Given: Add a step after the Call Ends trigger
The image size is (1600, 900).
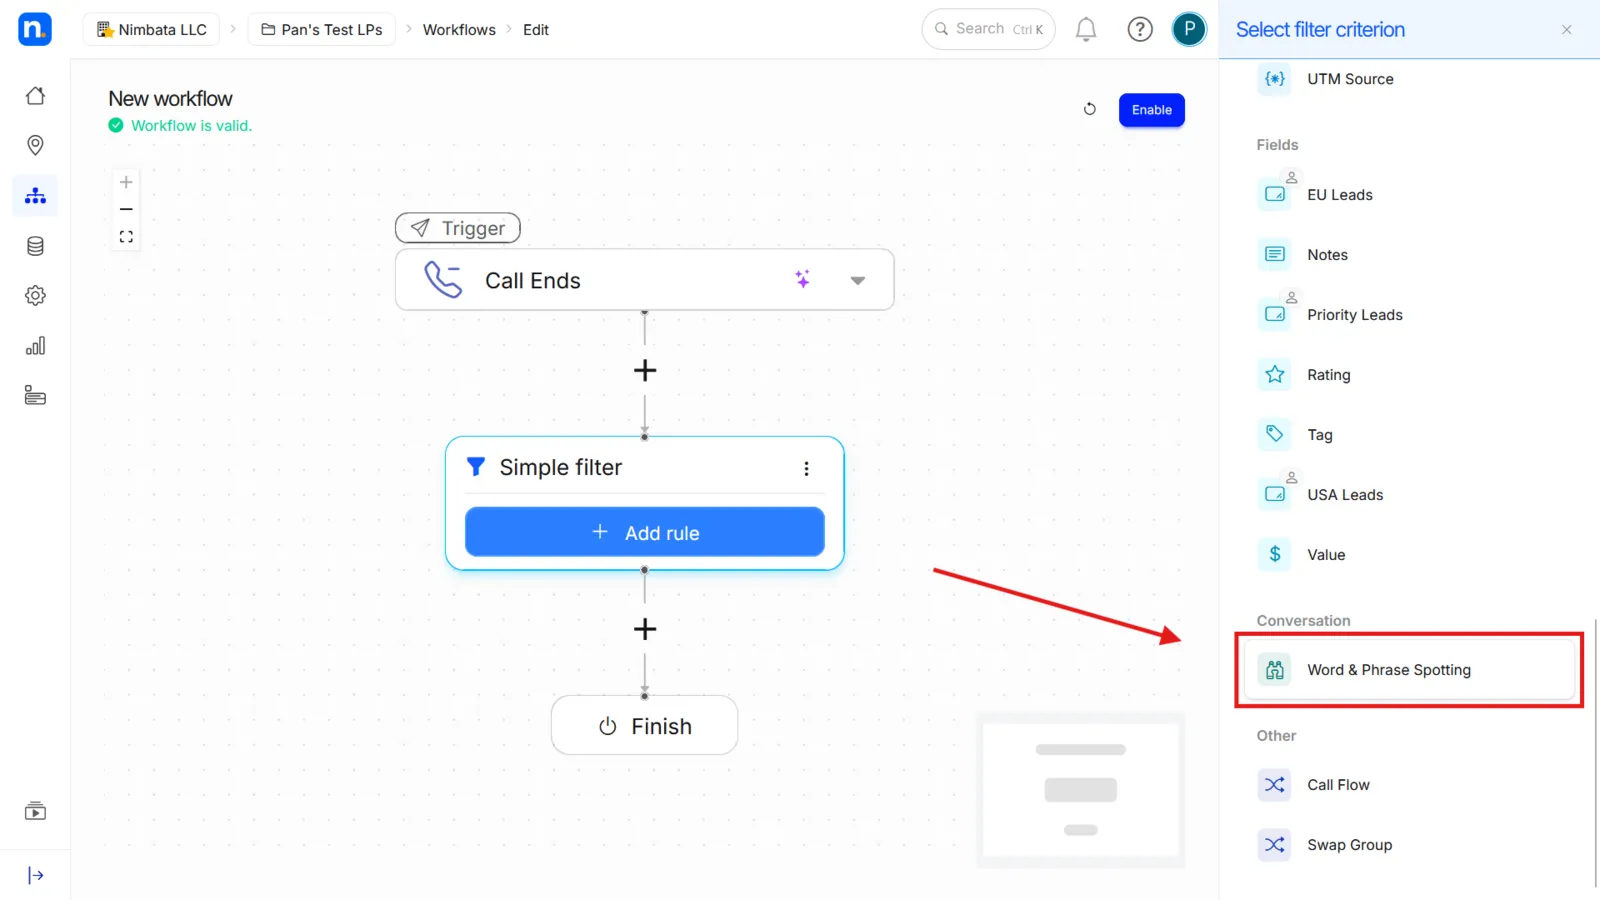Looking at the screenshot, I should pos(645,370).
